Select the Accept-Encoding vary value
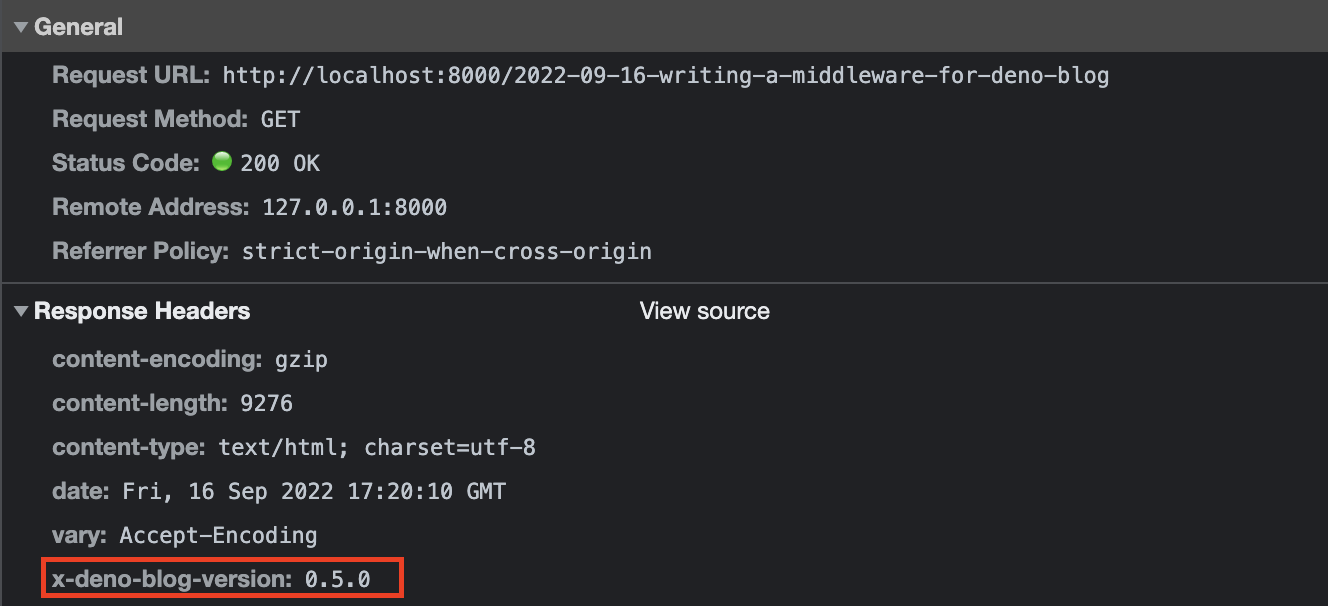The image size is (1328, 606). coord(218,535)
